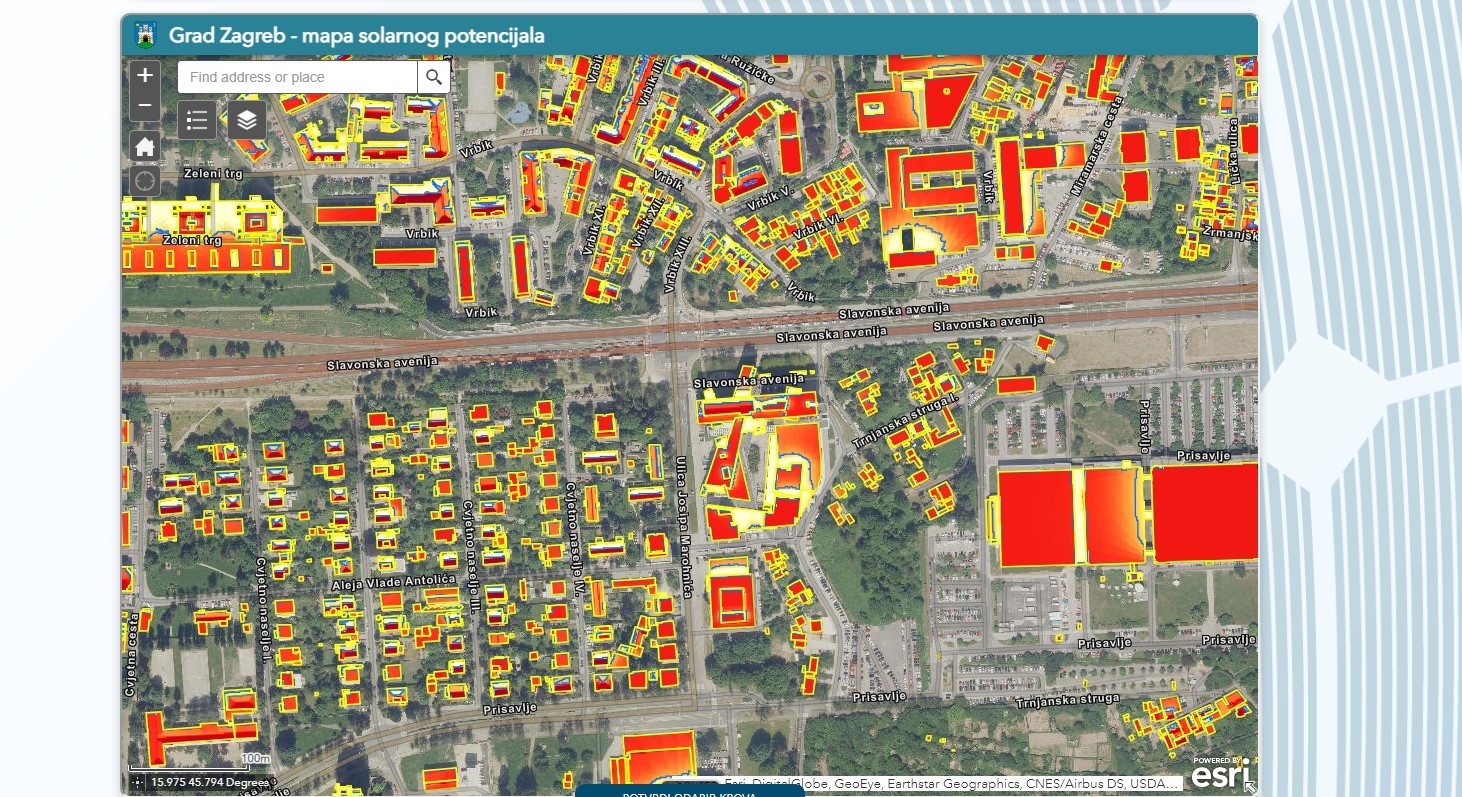
Task: Toggle the coordinate capture icon
Action: [137, 783]
